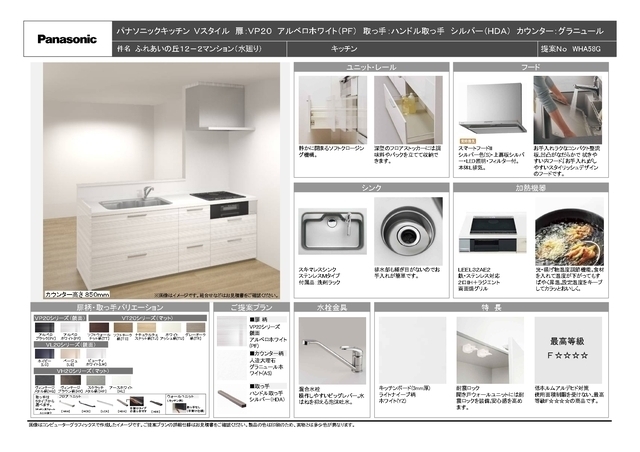The height and width of the screenshot is (452, 640).
Task: Click the first silver bar handle sample
Action: 67,403
